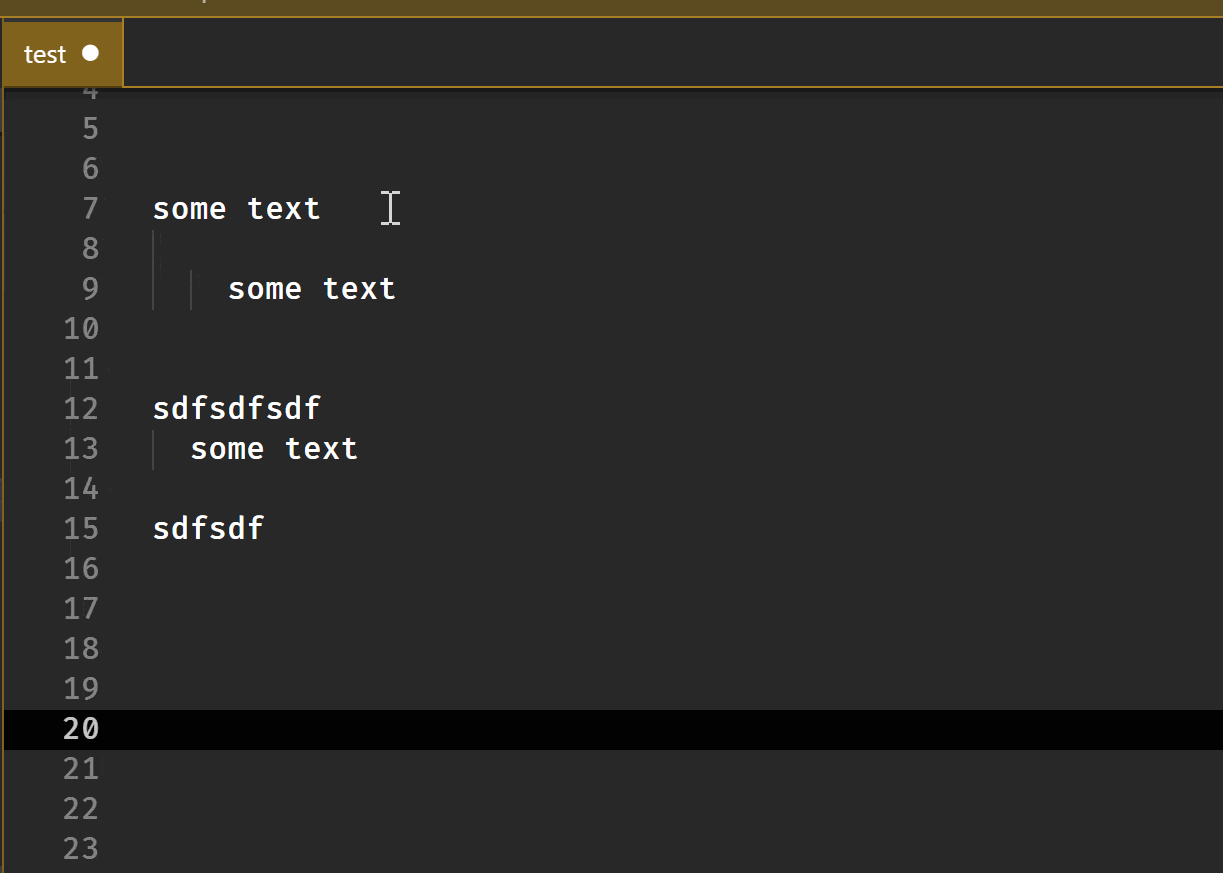Place cursor in "sdfsdf" on line 15
1223x873 pixels.
208,529
